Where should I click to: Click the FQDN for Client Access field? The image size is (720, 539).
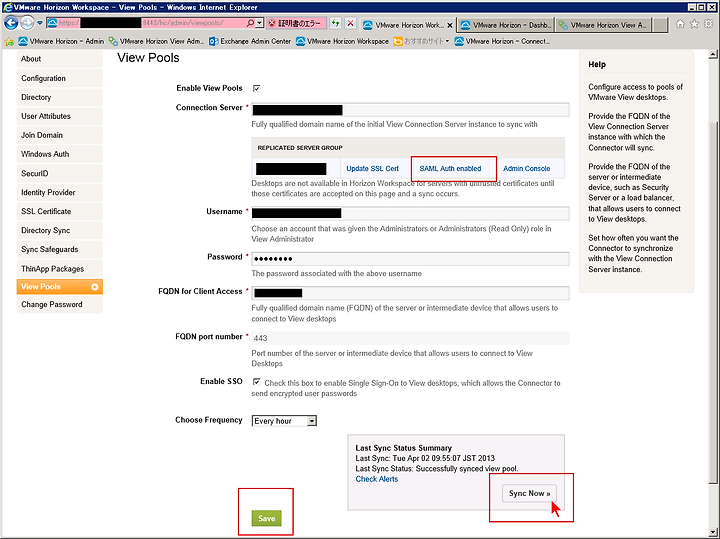[410, 293]
